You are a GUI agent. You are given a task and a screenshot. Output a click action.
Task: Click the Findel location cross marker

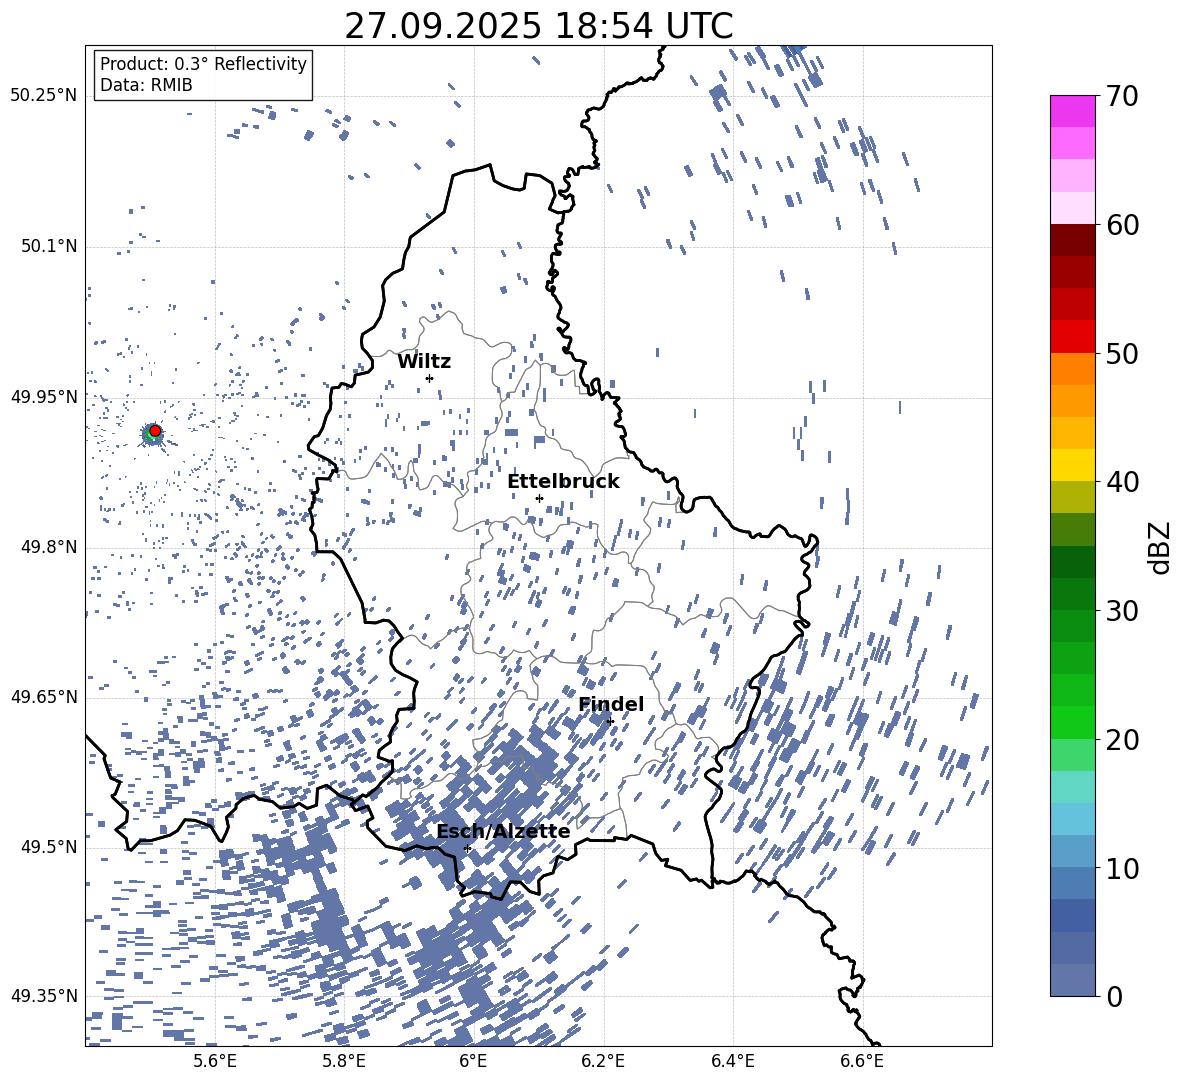(x=610, y=721)
